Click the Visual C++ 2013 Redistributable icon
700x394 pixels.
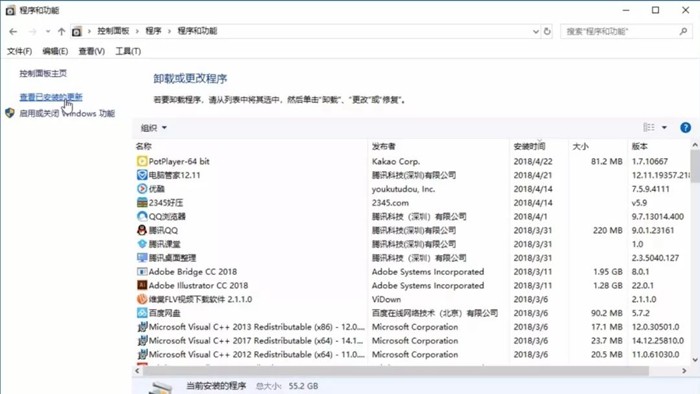tap(142, 327)
